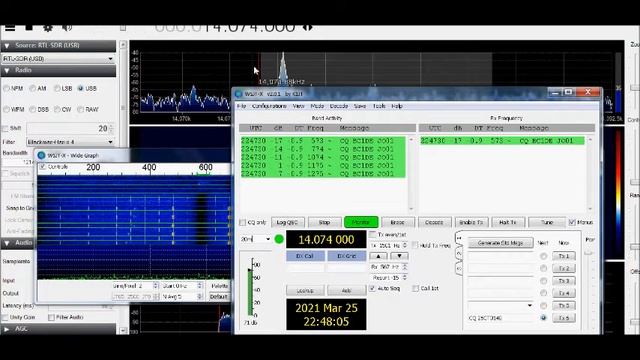The image size is (640, 360).
Task: Open the File menu in WSJT-X
Action: point(242,106)
